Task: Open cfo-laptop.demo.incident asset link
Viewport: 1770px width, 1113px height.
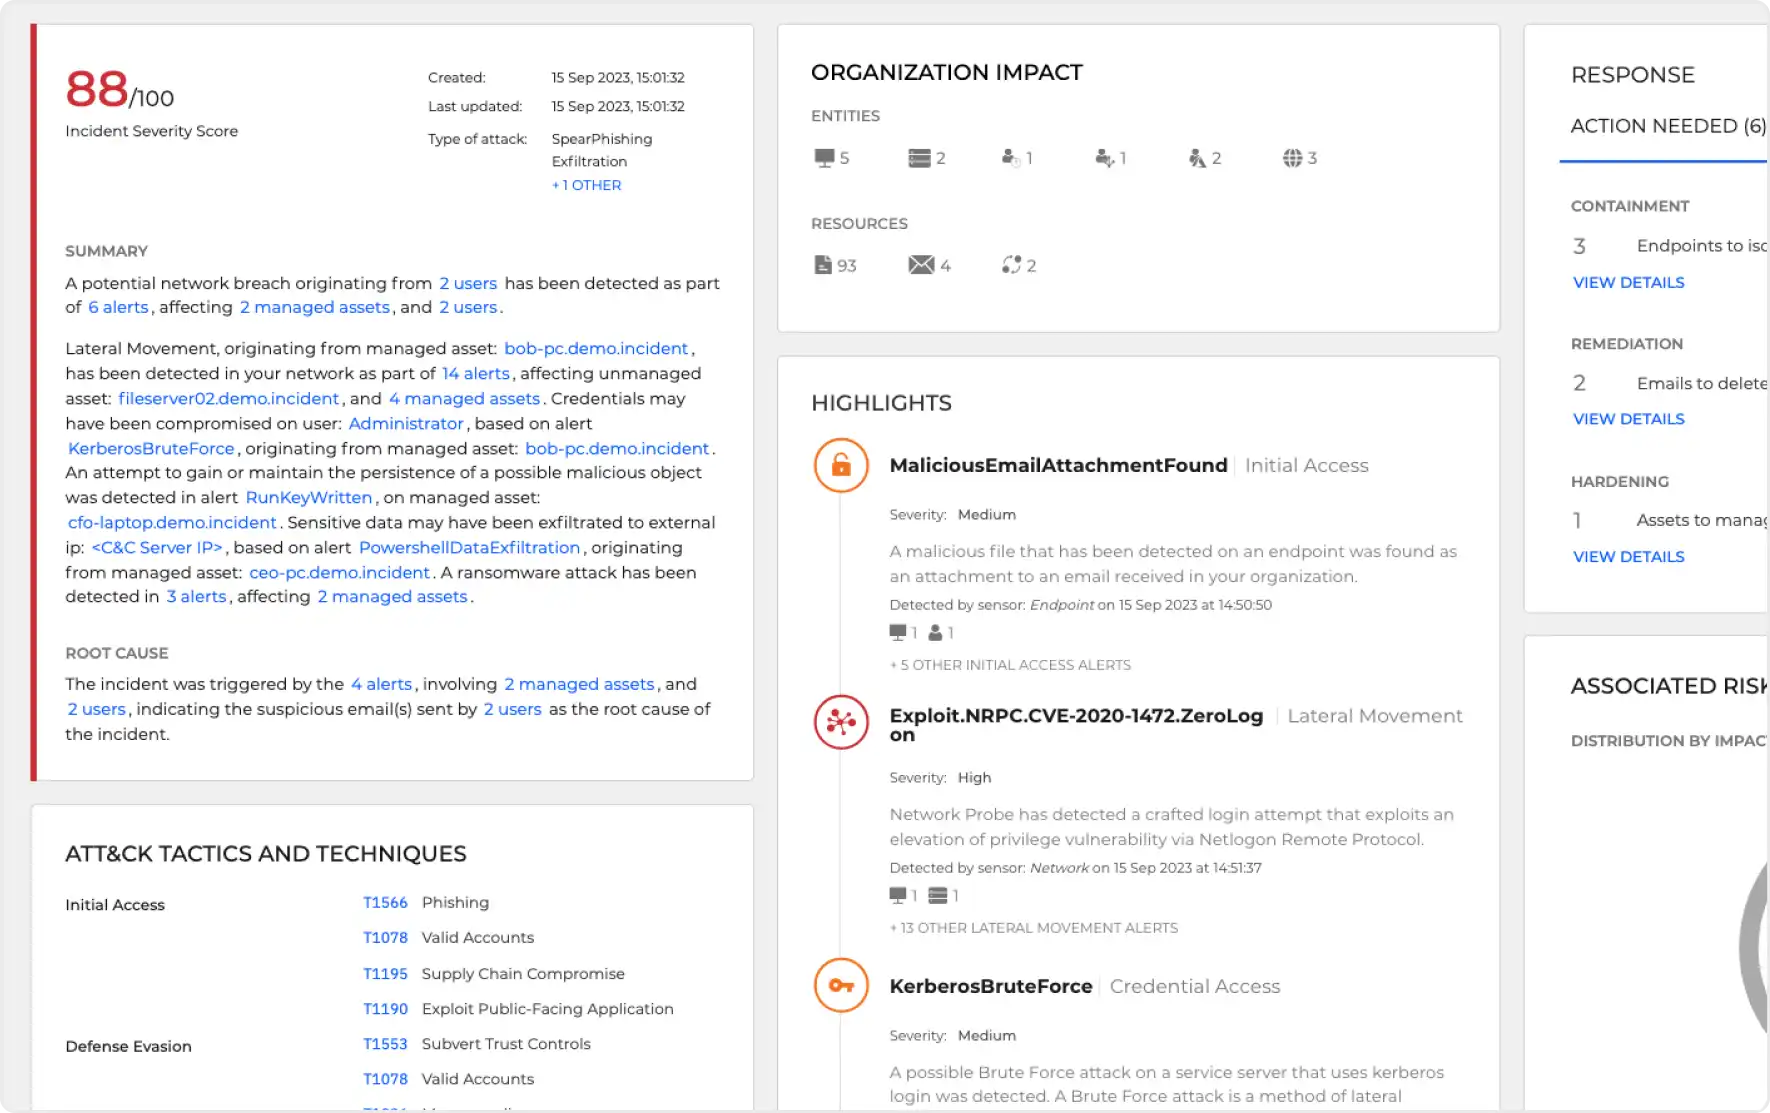Action: (172, 522)
